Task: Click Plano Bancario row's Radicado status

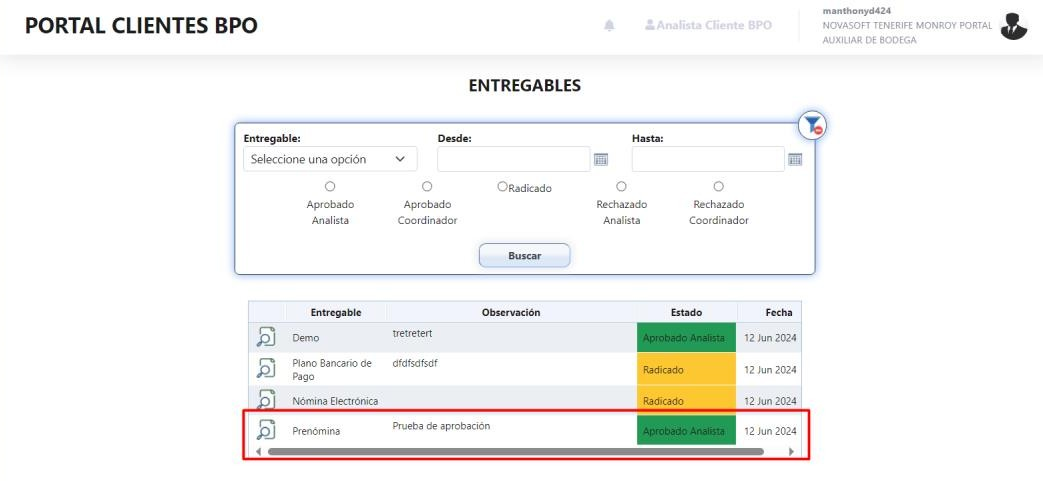Action: tap(686, 370)
